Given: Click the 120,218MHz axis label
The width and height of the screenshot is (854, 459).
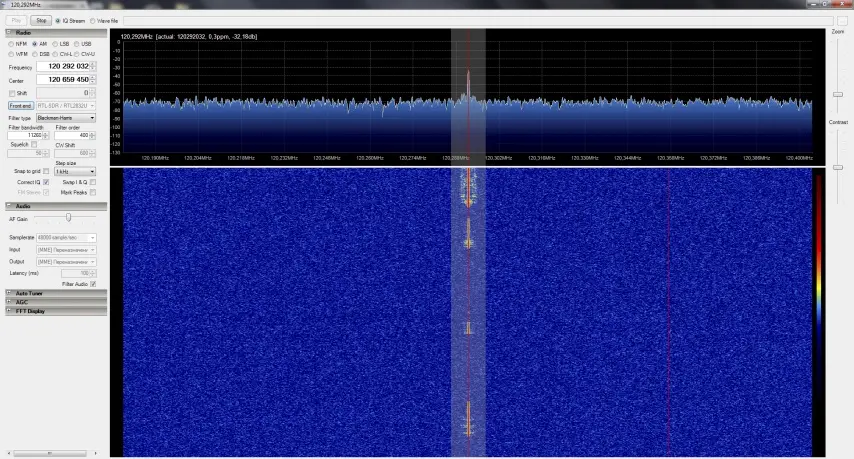Looking at the screenshot, I should [x=241, y=158].
